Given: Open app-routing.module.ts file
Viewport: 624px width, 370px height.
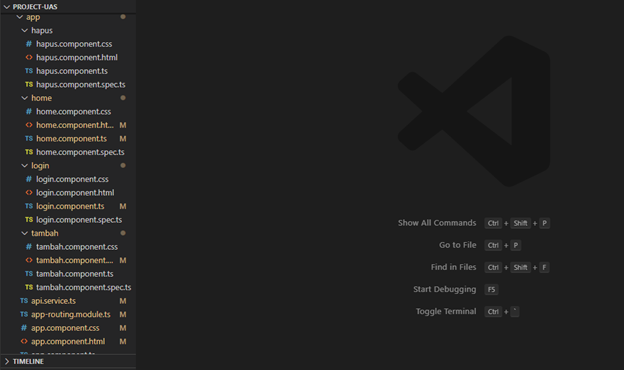Looking at the screenshot, I should (71, 315).
